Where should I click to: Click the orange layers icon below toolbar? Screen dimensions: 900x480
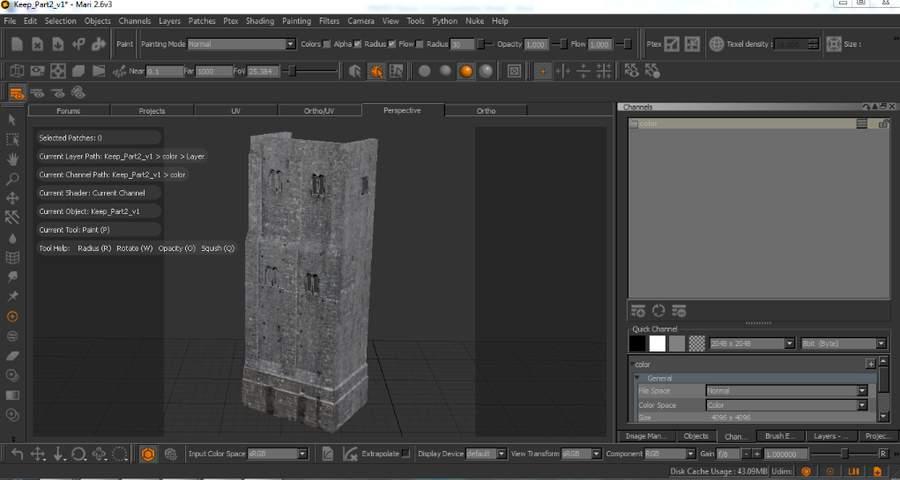click(x=17, y=93)
